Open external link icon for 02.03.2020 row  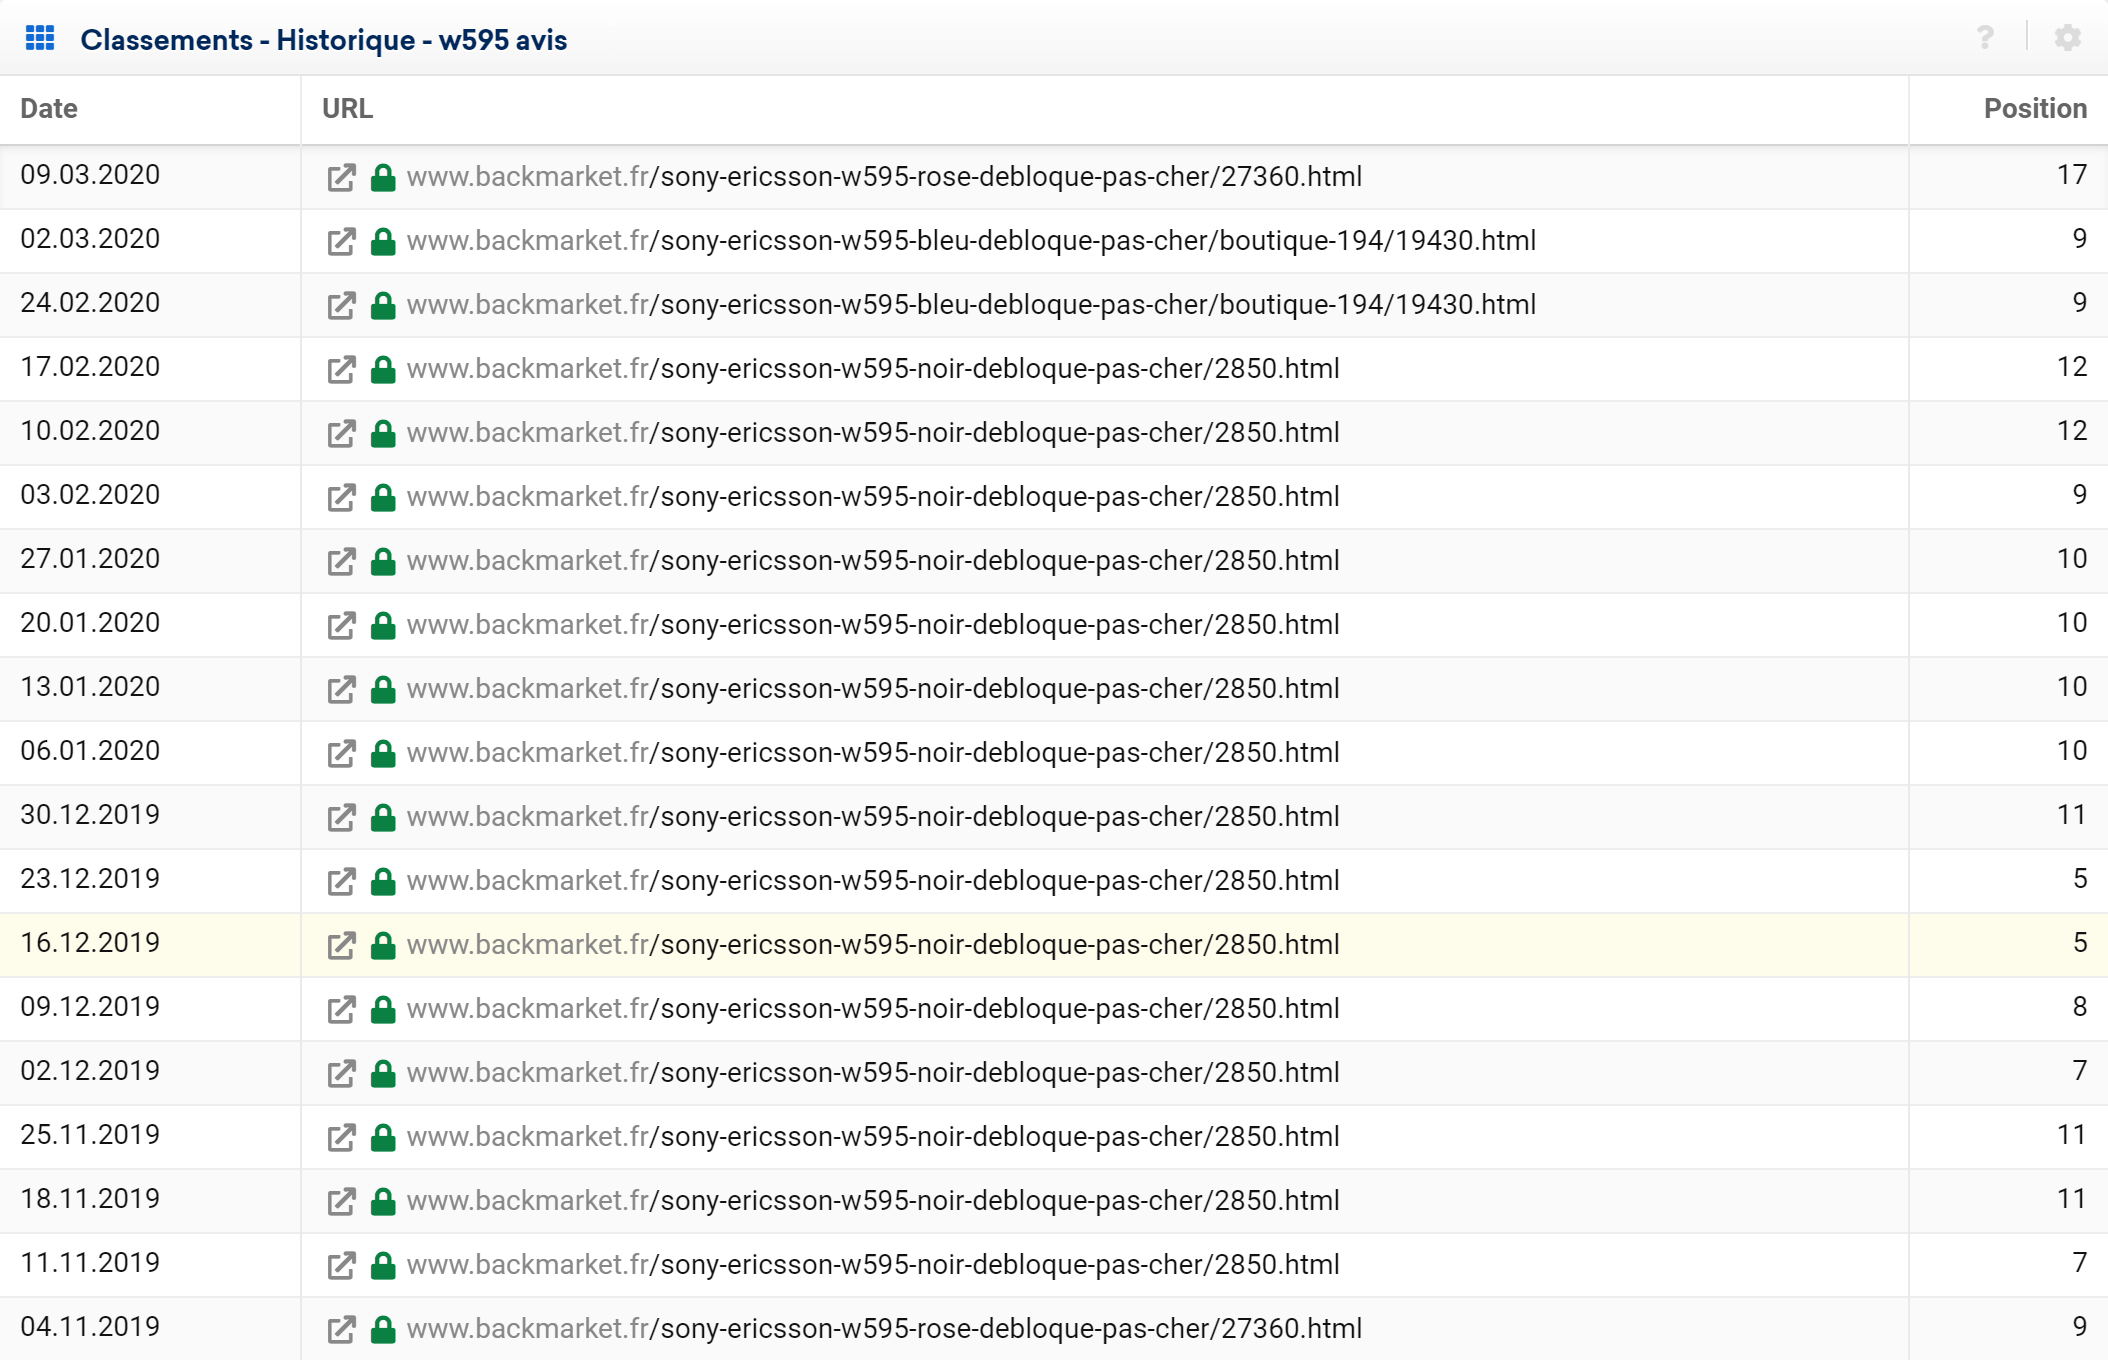(x=341, y=242)
